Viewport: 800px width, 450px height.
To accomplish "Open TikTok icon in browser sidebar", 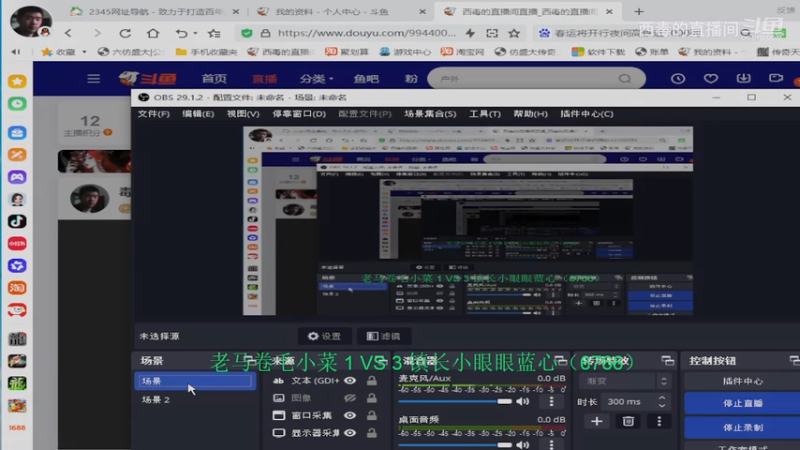I will click(17, 221).
